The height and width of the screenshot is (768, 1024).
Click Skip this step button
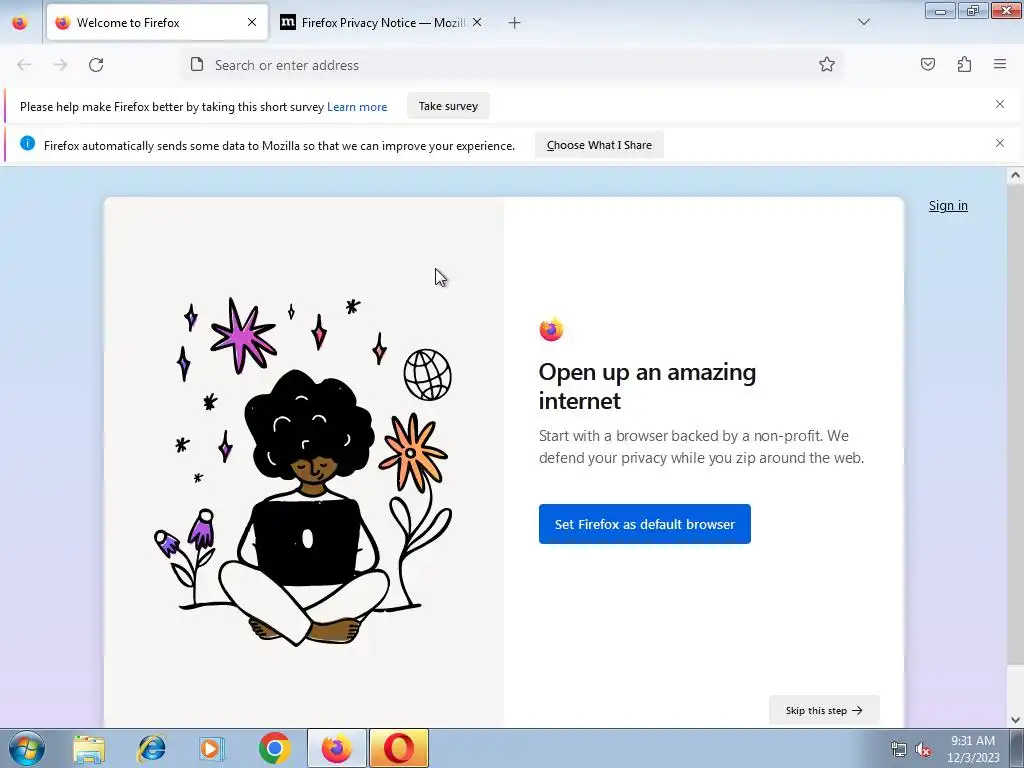(824, 710)
